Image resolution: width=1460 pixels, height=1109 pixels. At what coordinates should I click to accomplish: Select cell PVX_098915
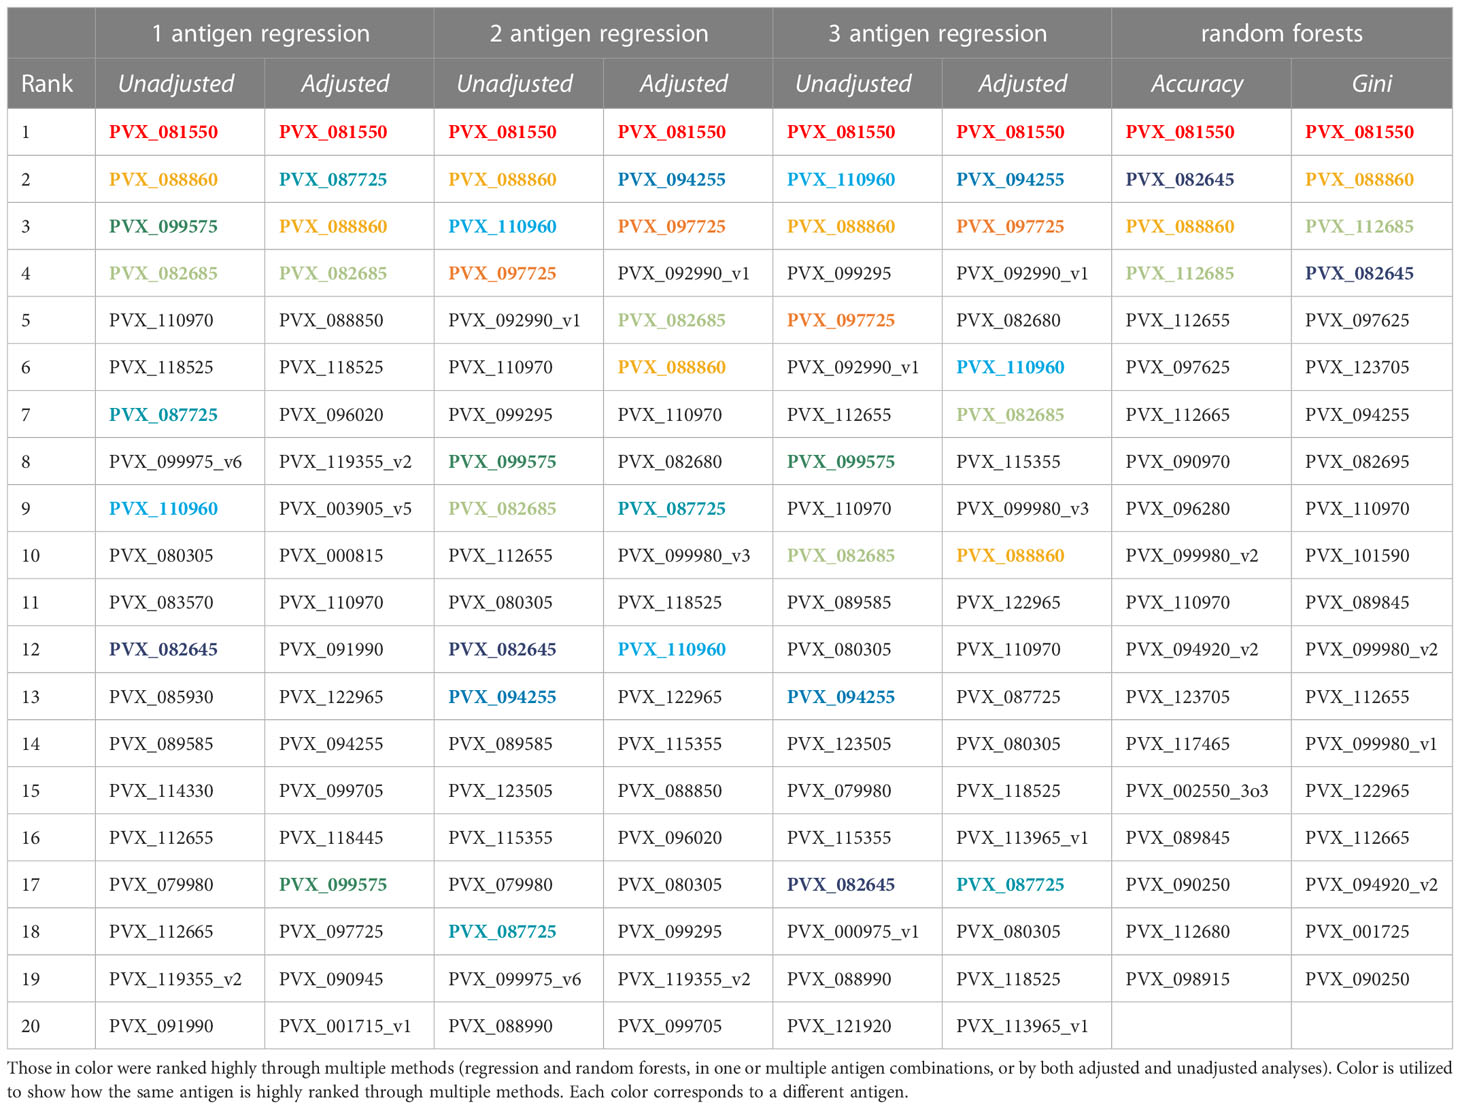click(1178, 979)
